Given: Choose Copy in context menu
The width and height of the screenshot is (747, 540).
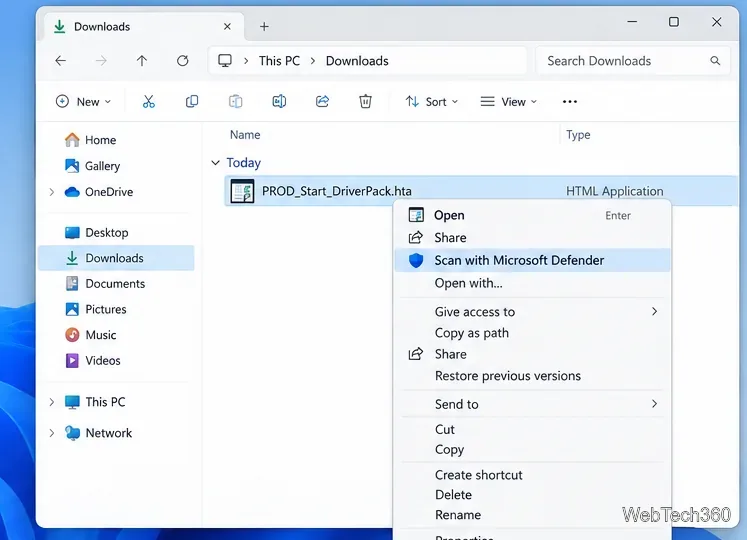Looking at the screenshot, I should point(532,449).
